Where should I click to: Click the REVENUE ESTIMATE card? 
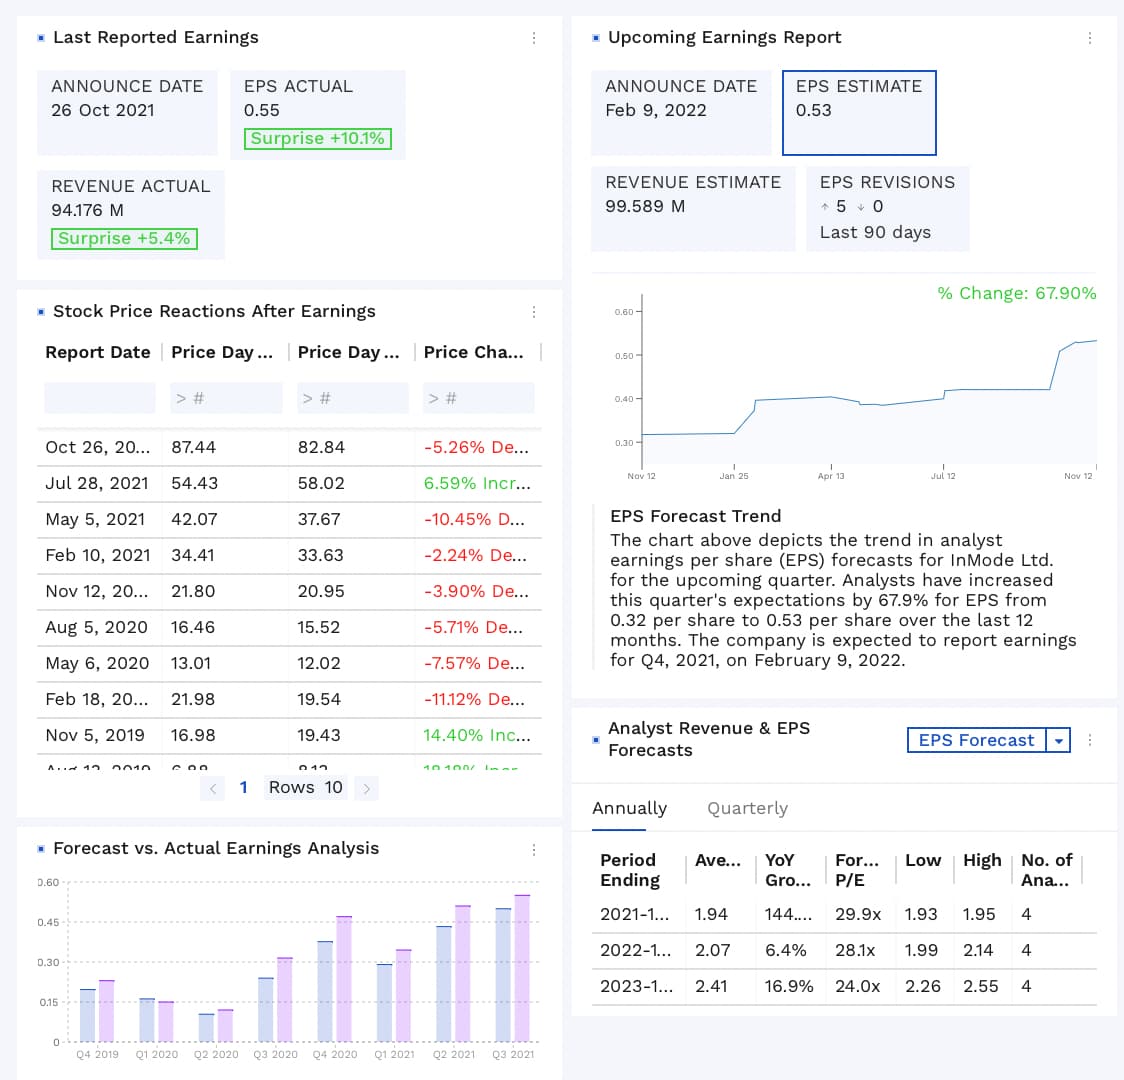pyautogui.click(x=693, y=208)
